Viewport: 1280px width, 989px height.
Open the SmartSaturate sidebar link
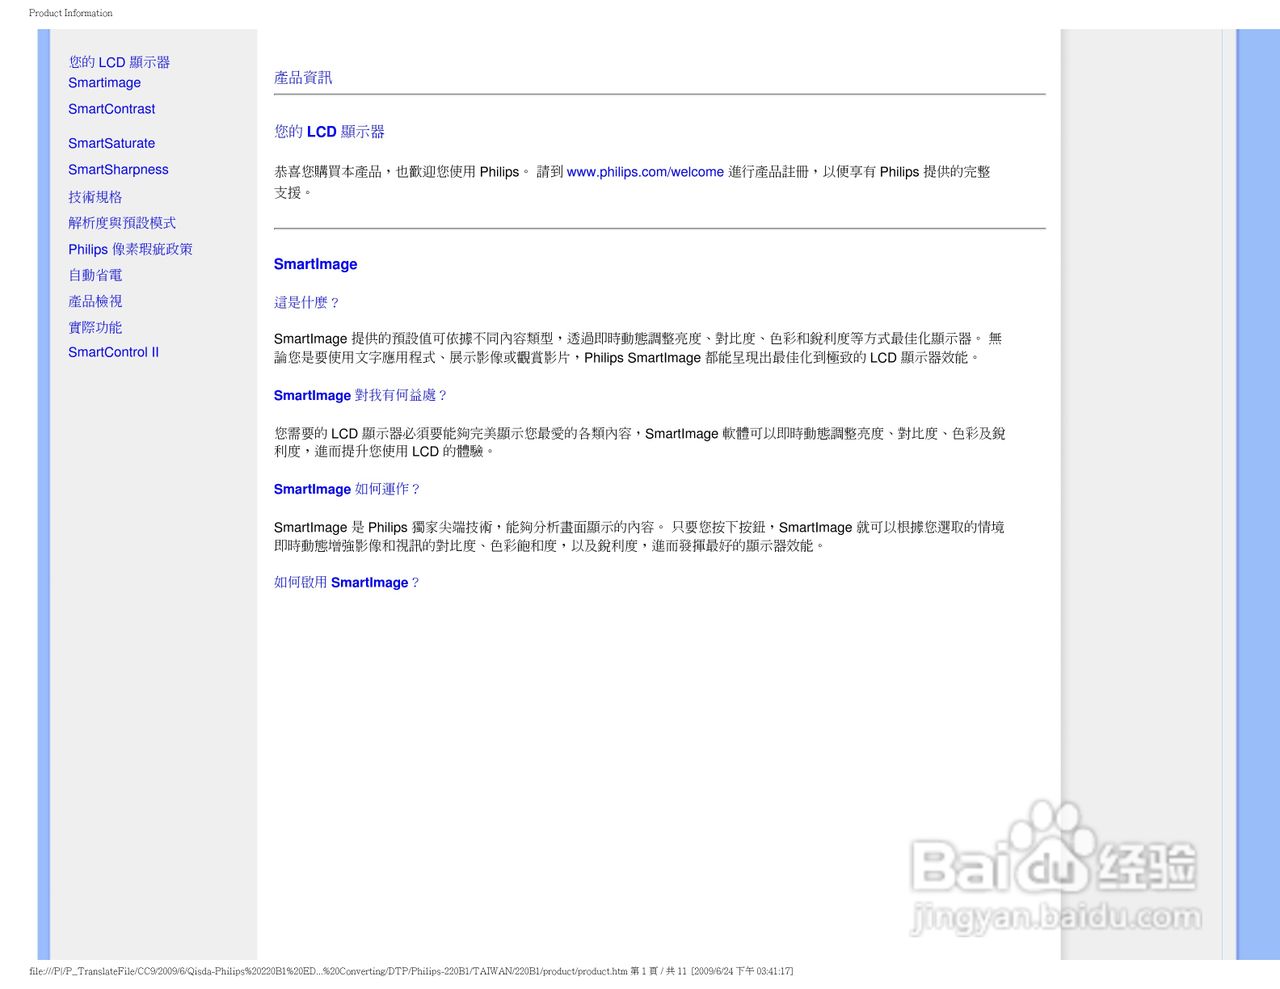click(112, 143)
